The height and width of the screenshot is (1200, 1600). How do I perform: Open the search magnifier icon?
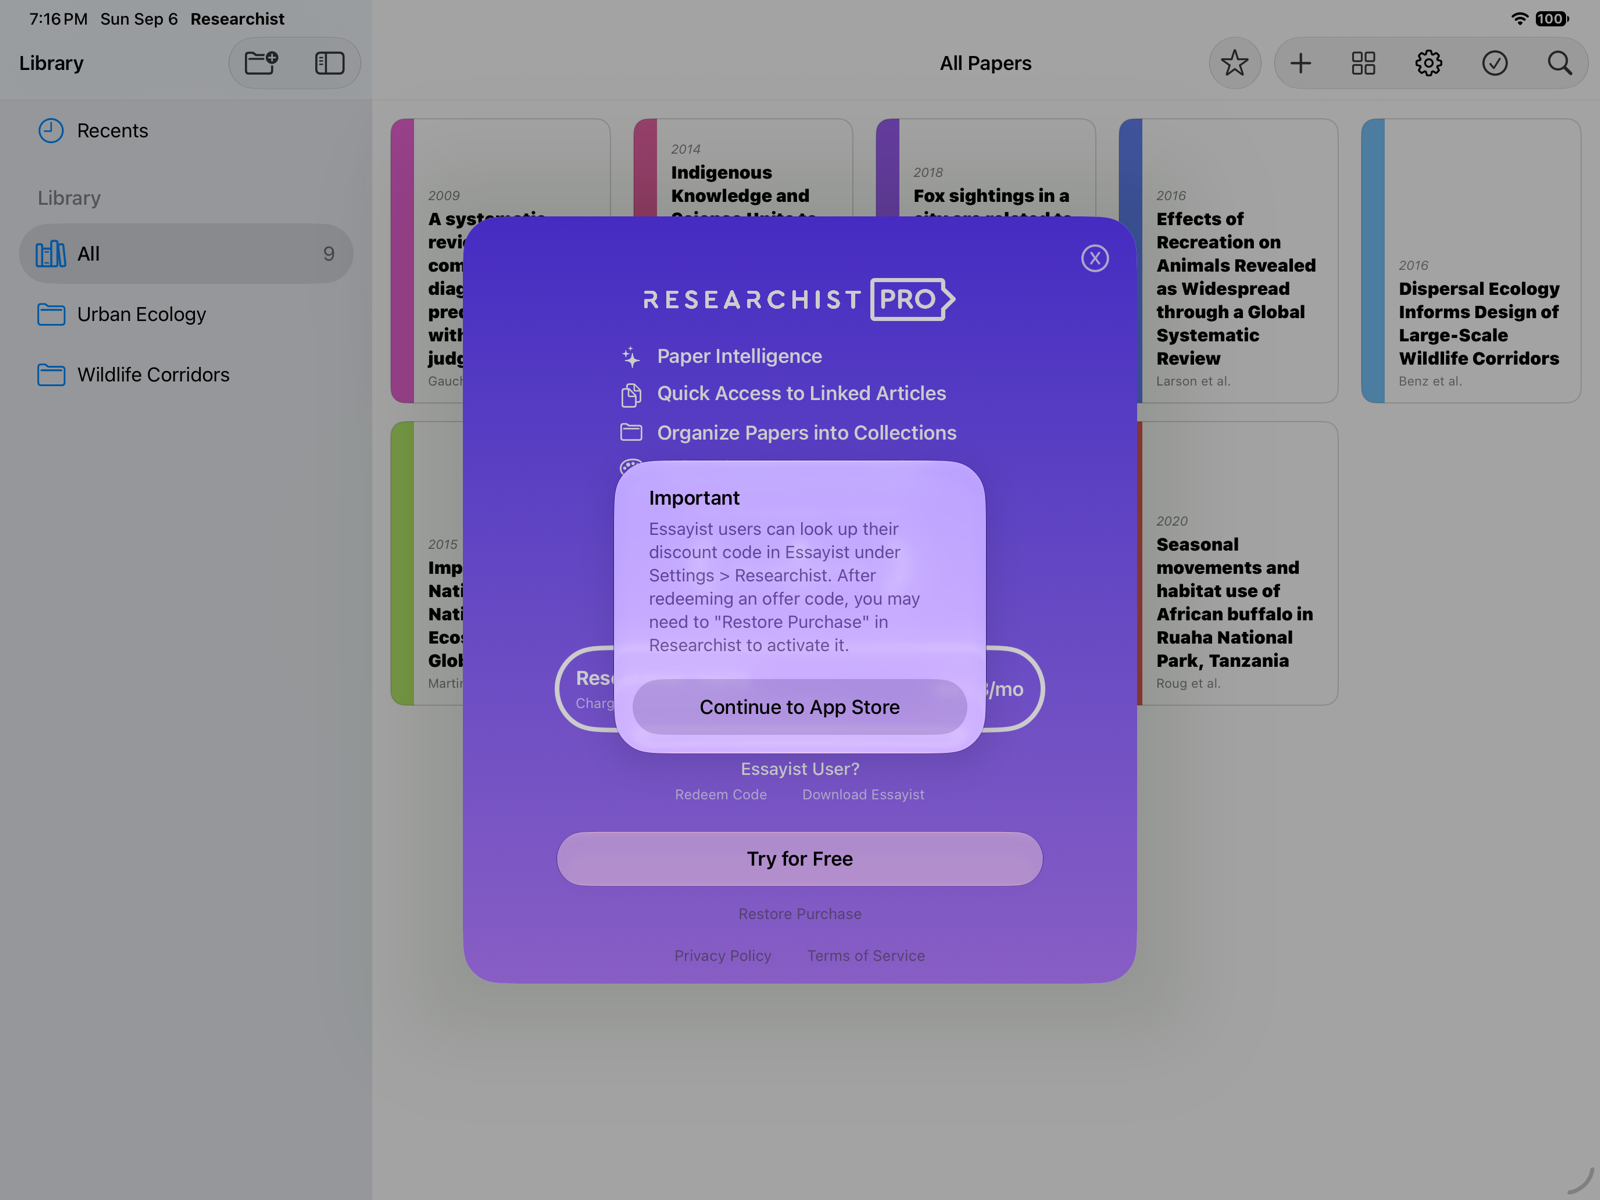click(x=1560, y=63)
